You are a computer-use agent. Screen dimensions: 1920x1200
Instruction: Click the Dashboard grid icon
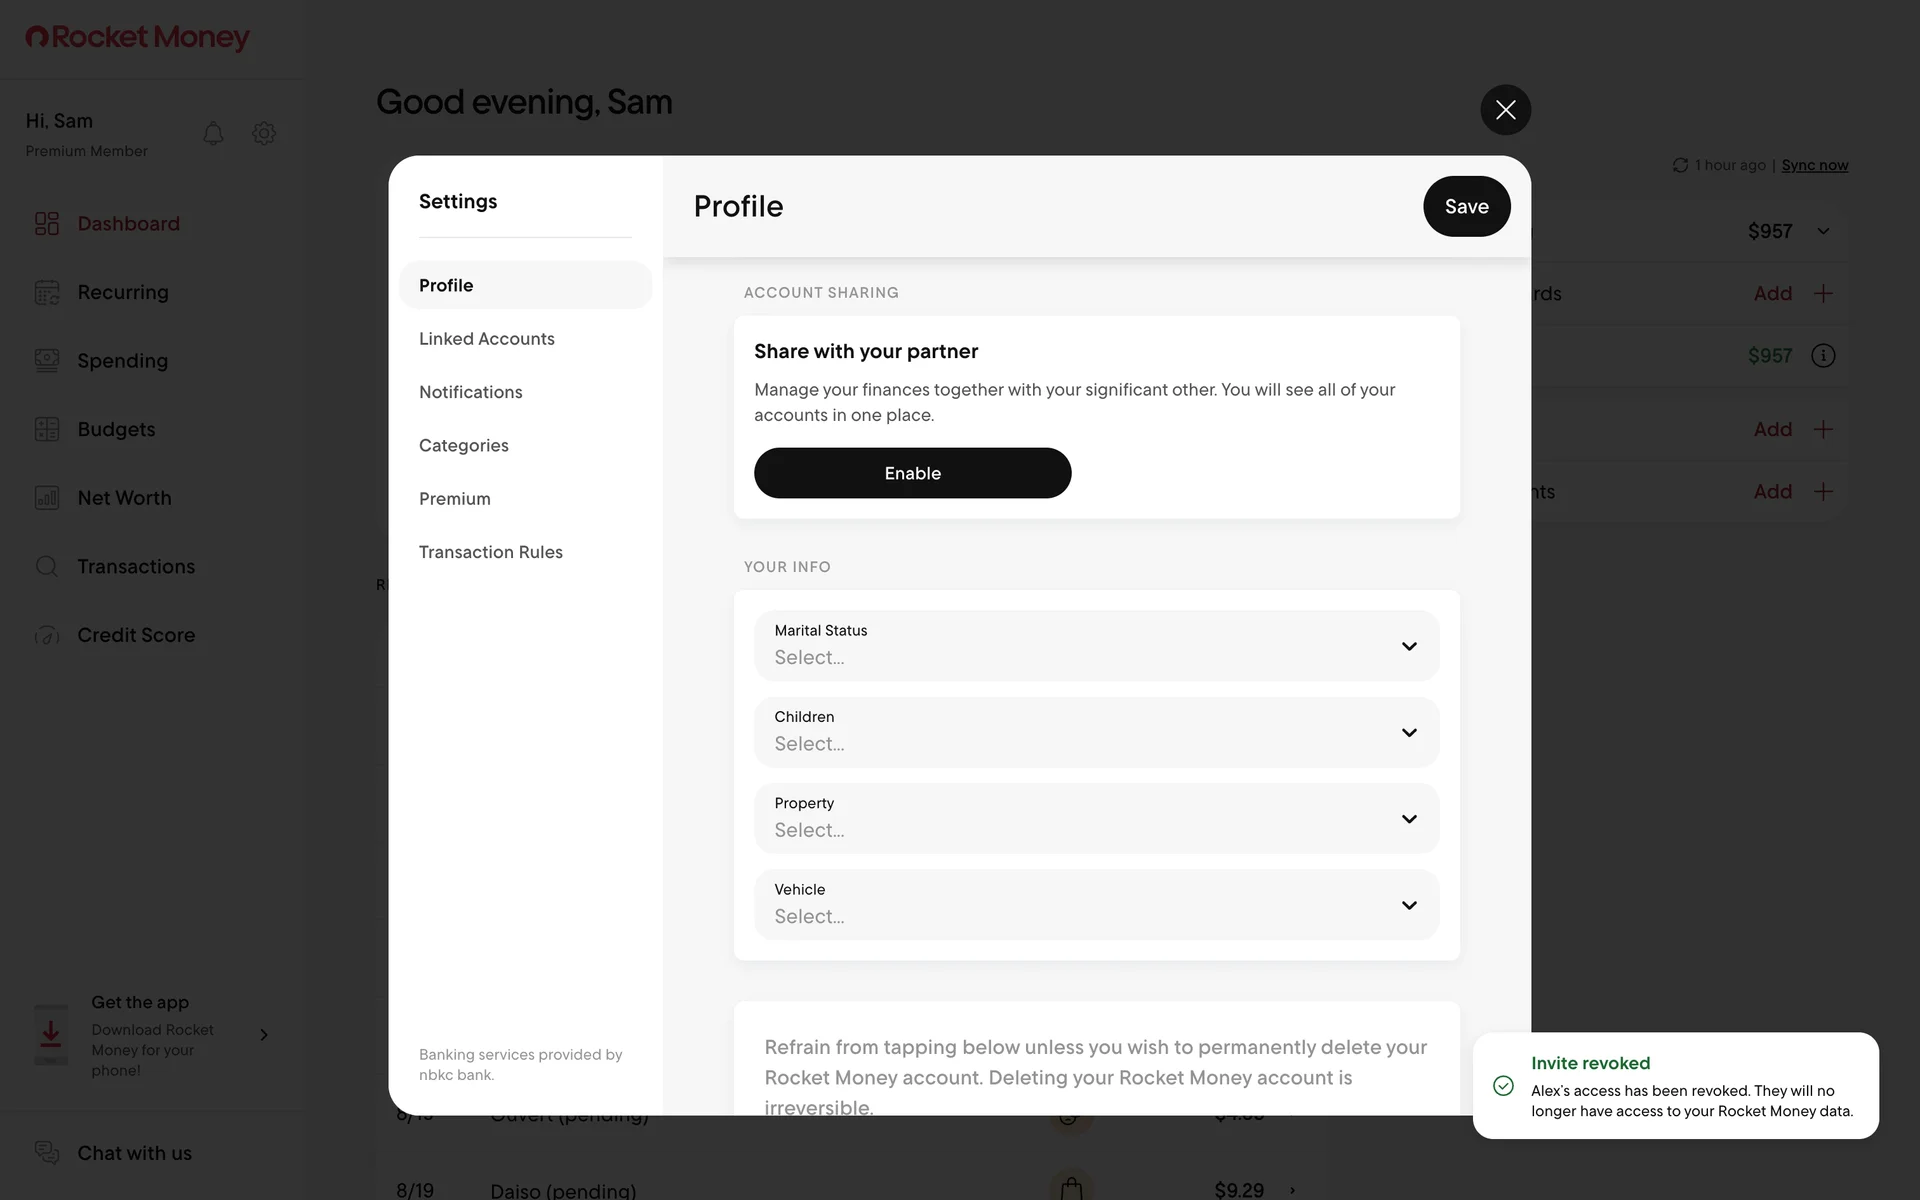(x=47, y=223)
